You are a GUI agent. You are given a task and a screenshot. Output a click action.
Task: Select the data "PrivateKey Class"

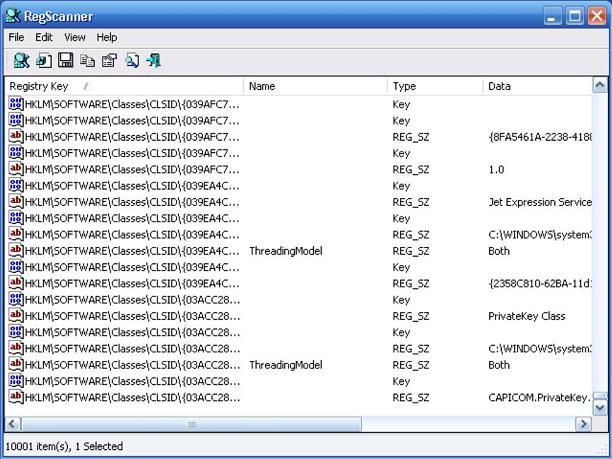click(527, 316)
